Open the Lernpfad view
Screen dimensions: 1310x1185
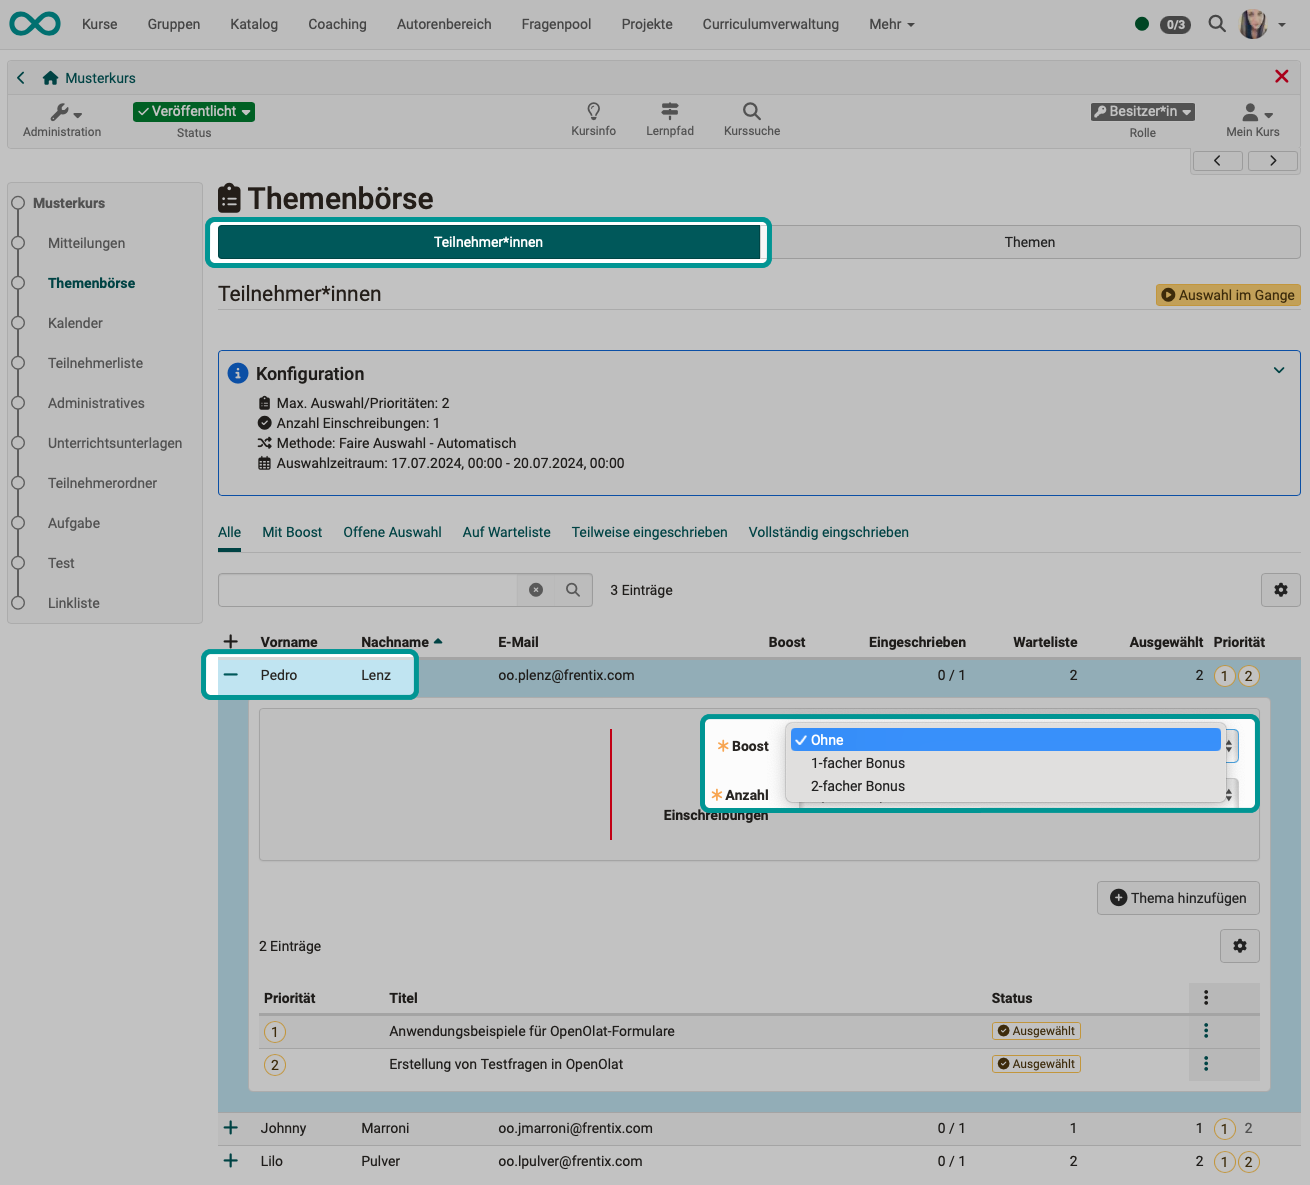click(x=669, y=119)
